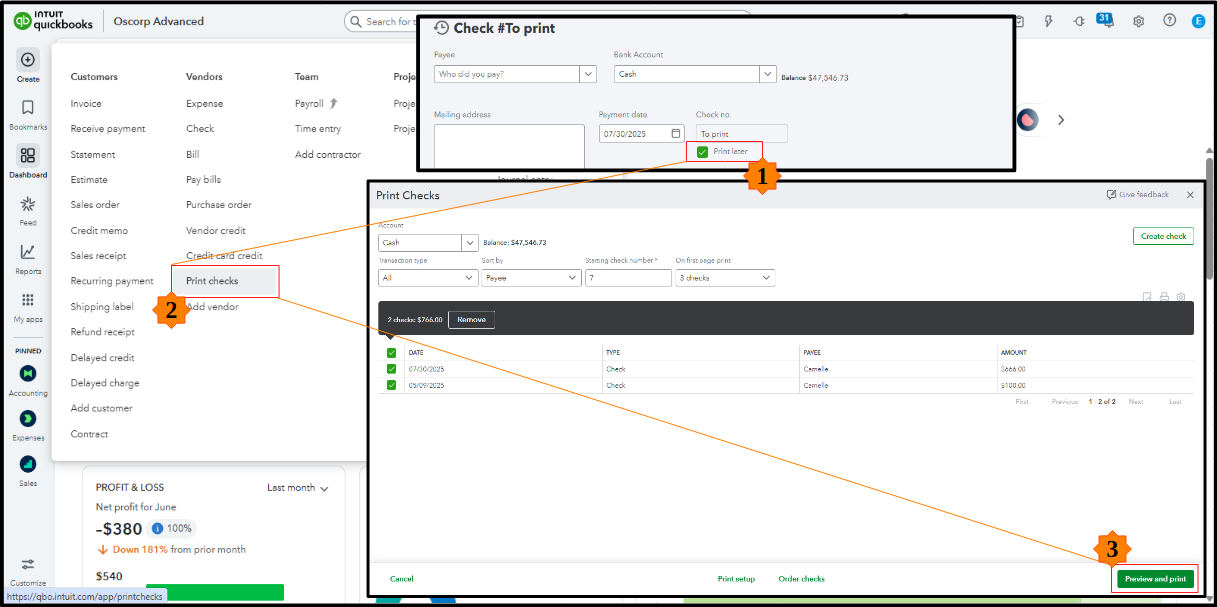
Task: Click the Preview and print button
Action: (x=1155, y=579)
